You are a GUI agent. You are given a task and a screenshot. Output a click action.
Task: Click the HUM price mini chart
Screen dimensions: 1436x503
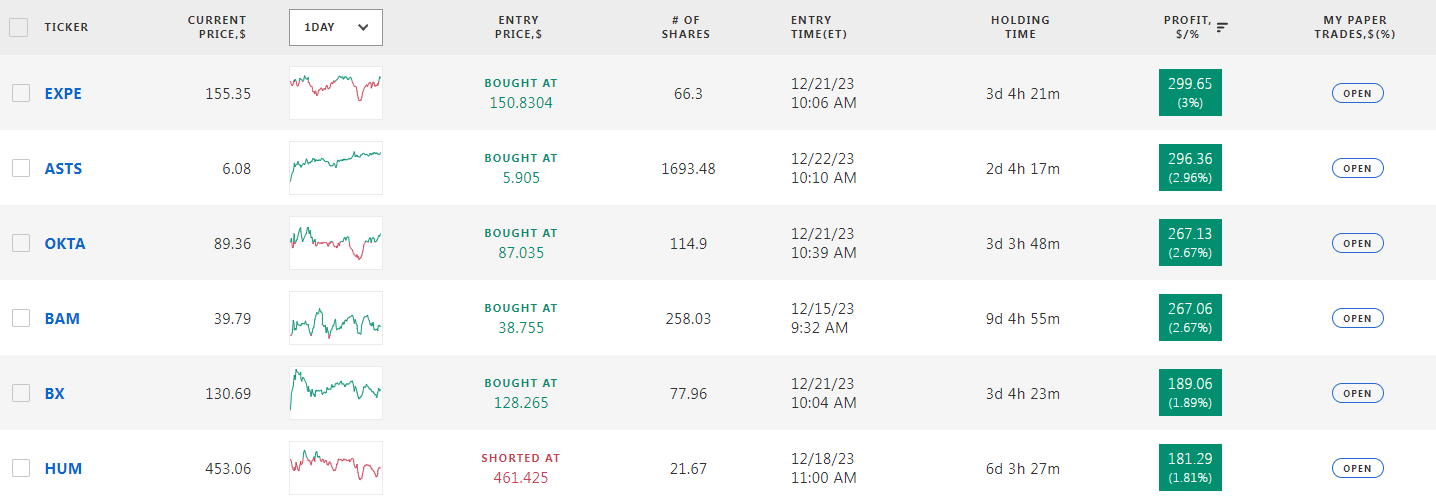click(336, 468)
